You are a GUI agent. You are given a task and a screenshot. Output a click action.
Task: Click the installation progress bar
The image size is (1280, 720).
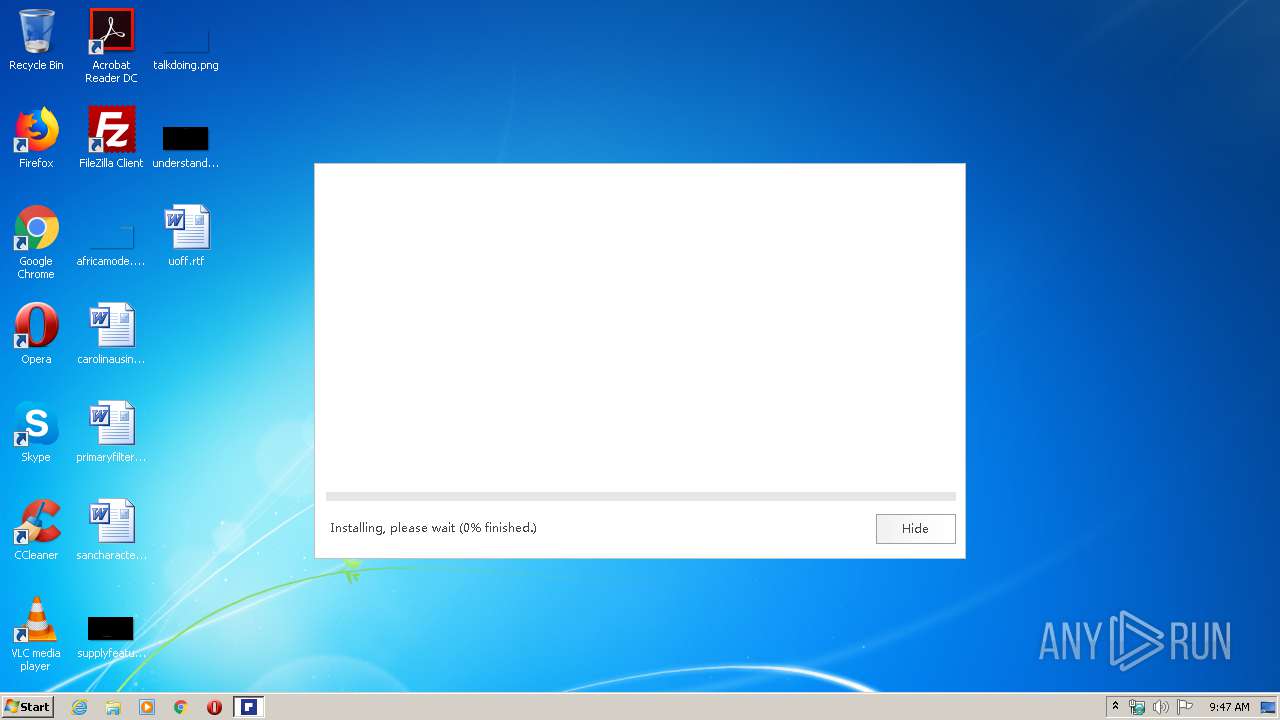[640, 496]
